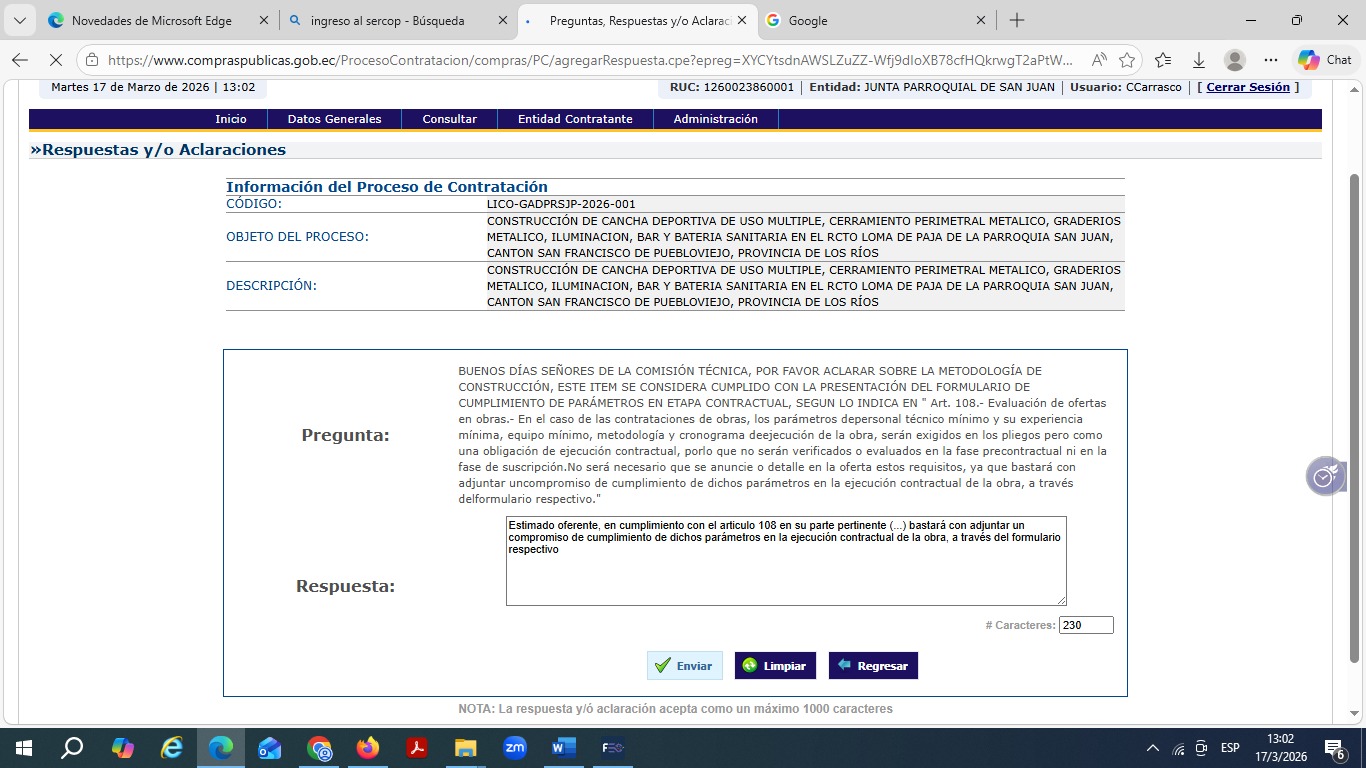Click the Cerrar Sesión link
This screenshot has width=1366, height=768.
1247,87
